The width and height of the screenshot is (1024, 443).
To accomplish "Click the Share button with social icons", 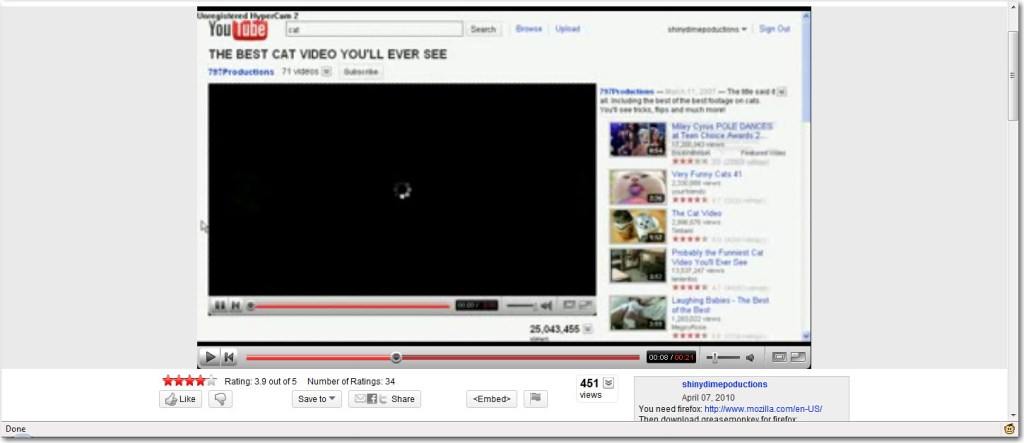I will [x=385, y=399].
